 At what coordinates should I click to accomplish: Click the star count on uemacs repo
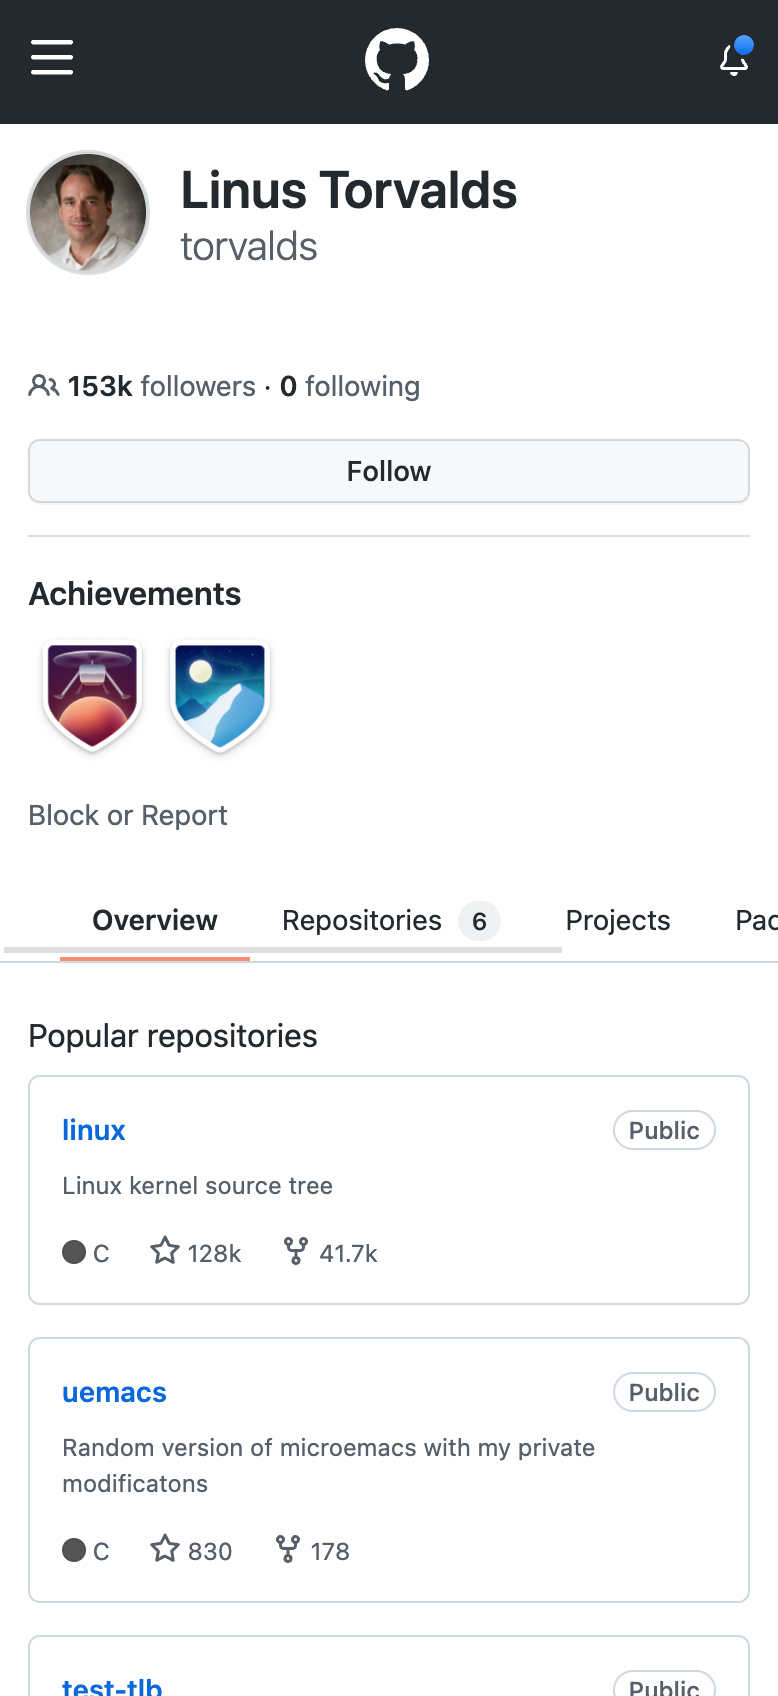tap(209, 1551)
